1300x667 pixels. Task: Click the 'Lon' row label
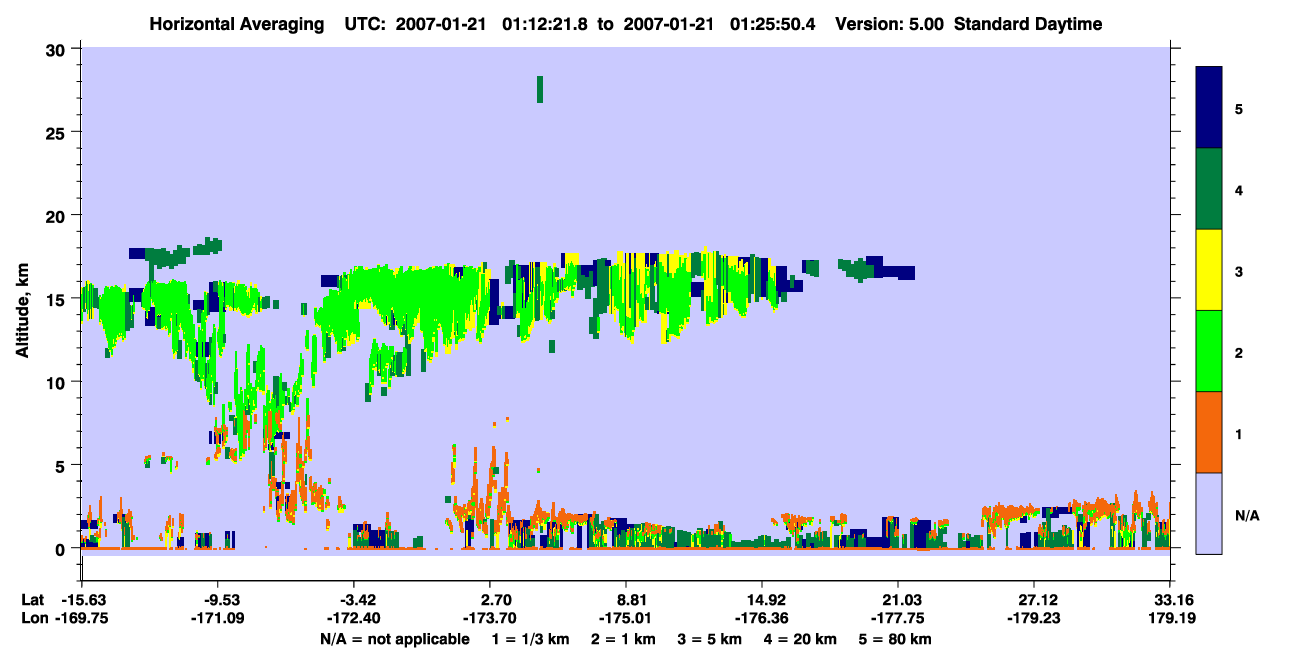coord(34,619)
